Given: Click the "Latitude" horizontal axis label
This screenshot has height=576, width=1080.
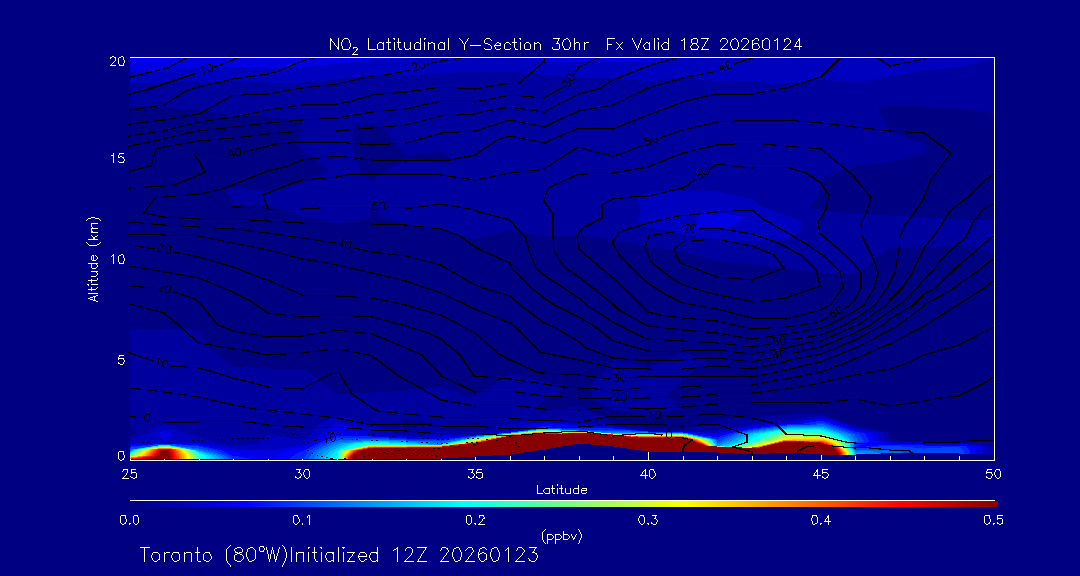Looking at the screenshot, I should 561,490.
